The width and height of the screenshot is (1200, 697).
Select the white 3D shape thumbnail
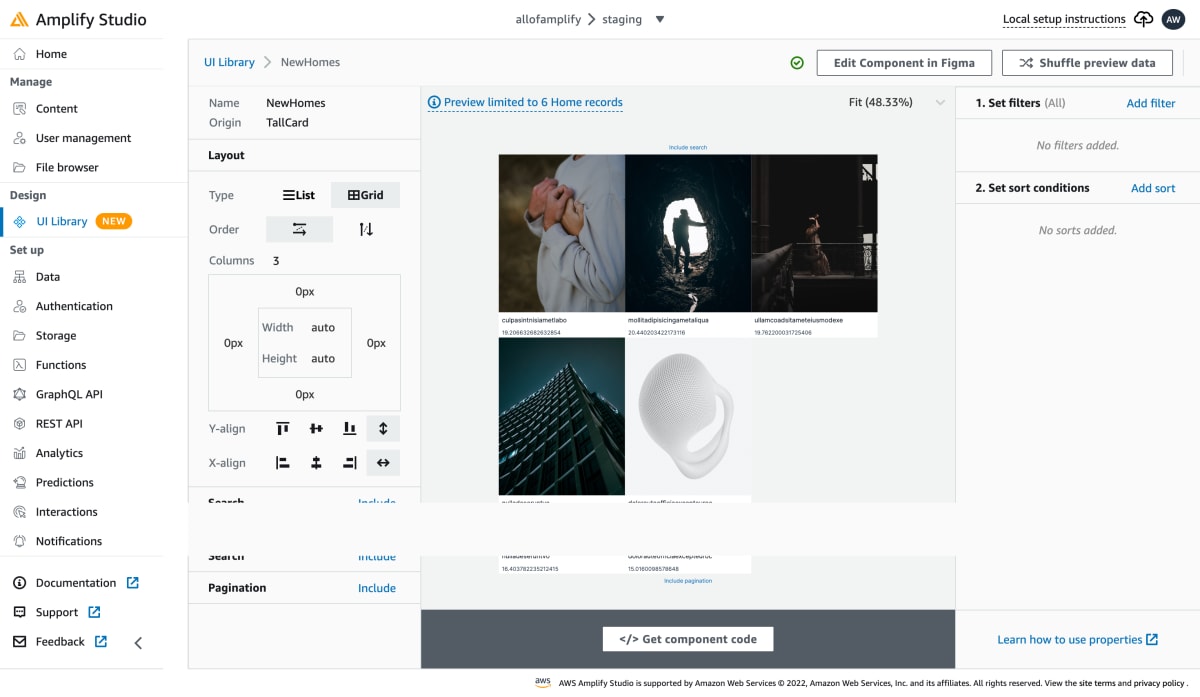tap(688, 416)
